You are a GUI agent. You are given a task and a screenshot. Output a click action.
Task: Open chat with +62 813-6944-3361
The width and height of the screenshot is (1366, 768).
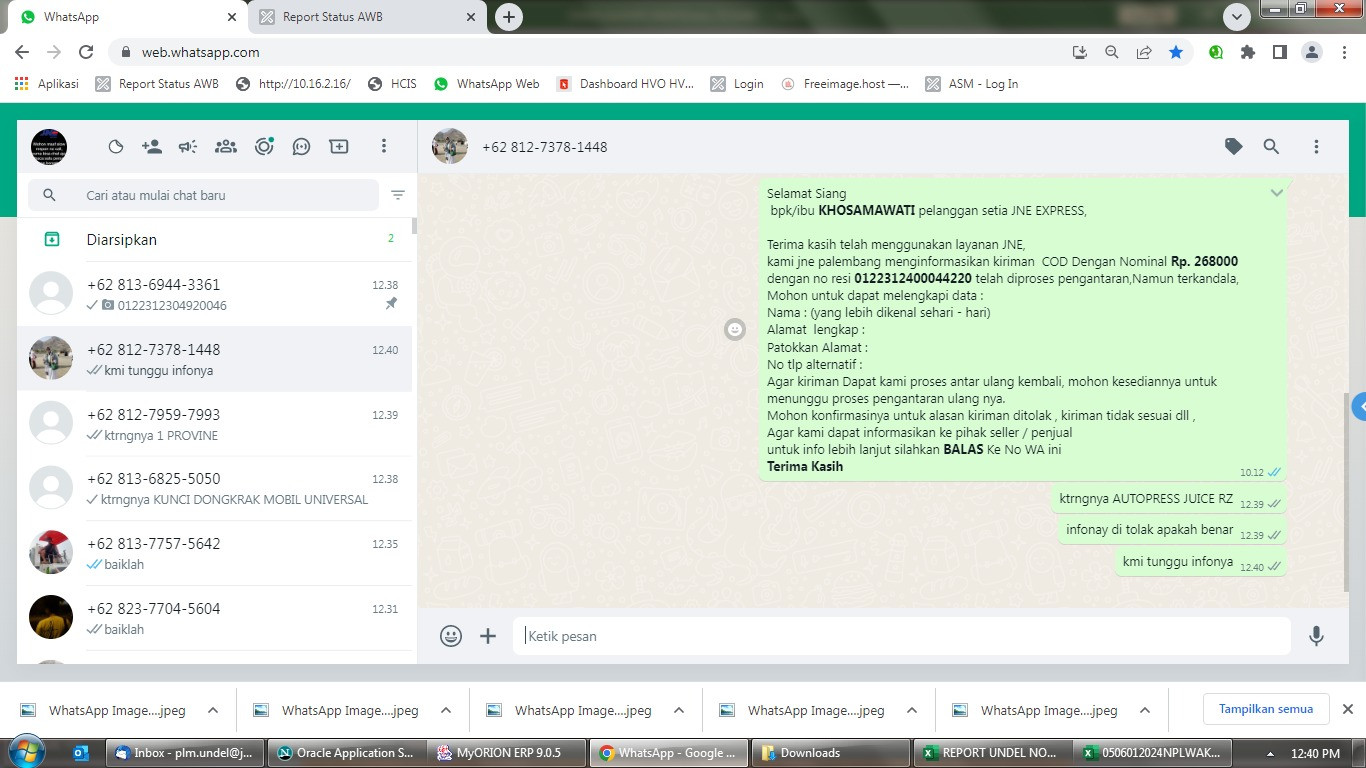tap(215, 294)
